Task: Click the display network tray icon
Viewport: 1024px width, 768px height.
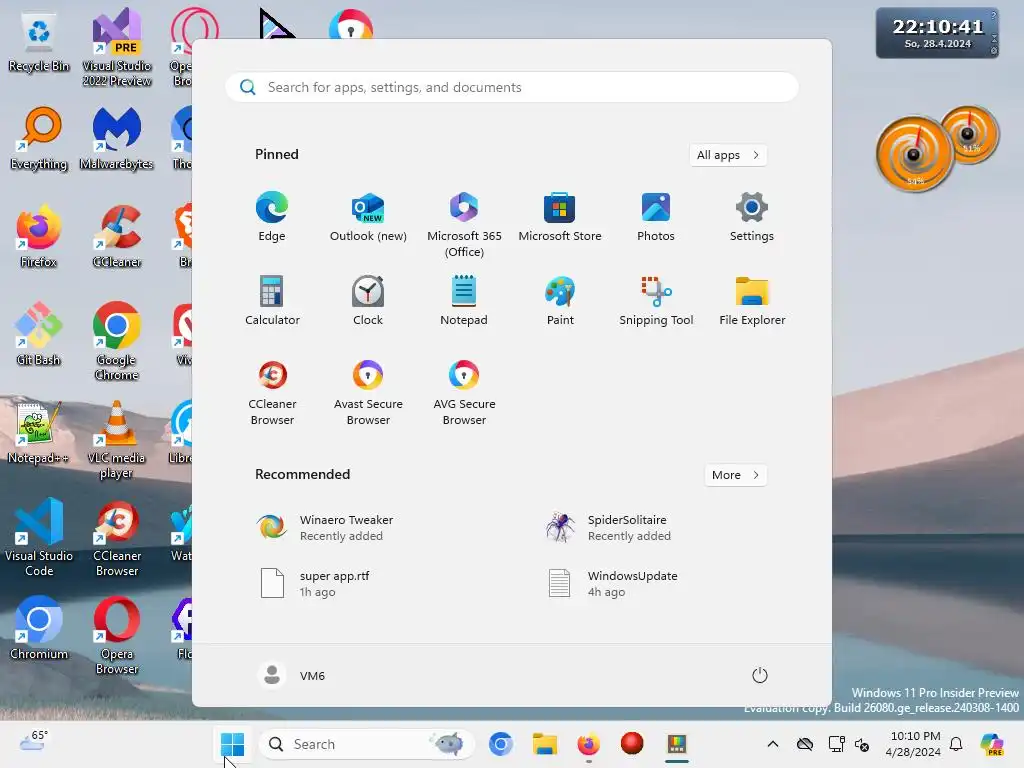Action: (836, 744)
